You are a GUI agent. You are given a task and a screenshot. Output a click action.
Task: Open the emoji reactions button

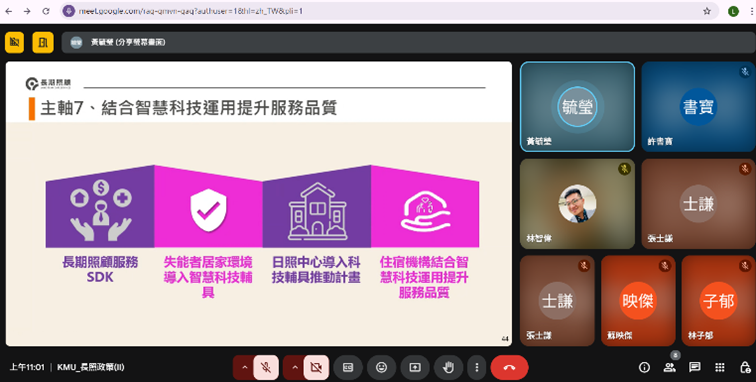tap(381, 368)
